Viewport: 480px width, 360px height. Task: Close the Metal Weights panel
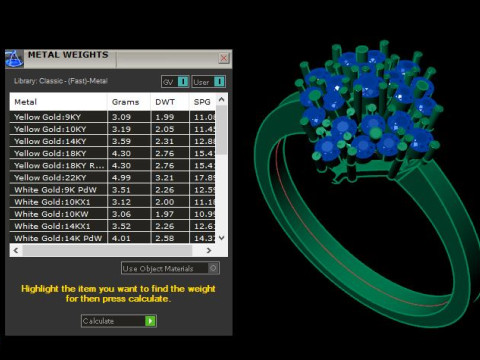(224, 58)
